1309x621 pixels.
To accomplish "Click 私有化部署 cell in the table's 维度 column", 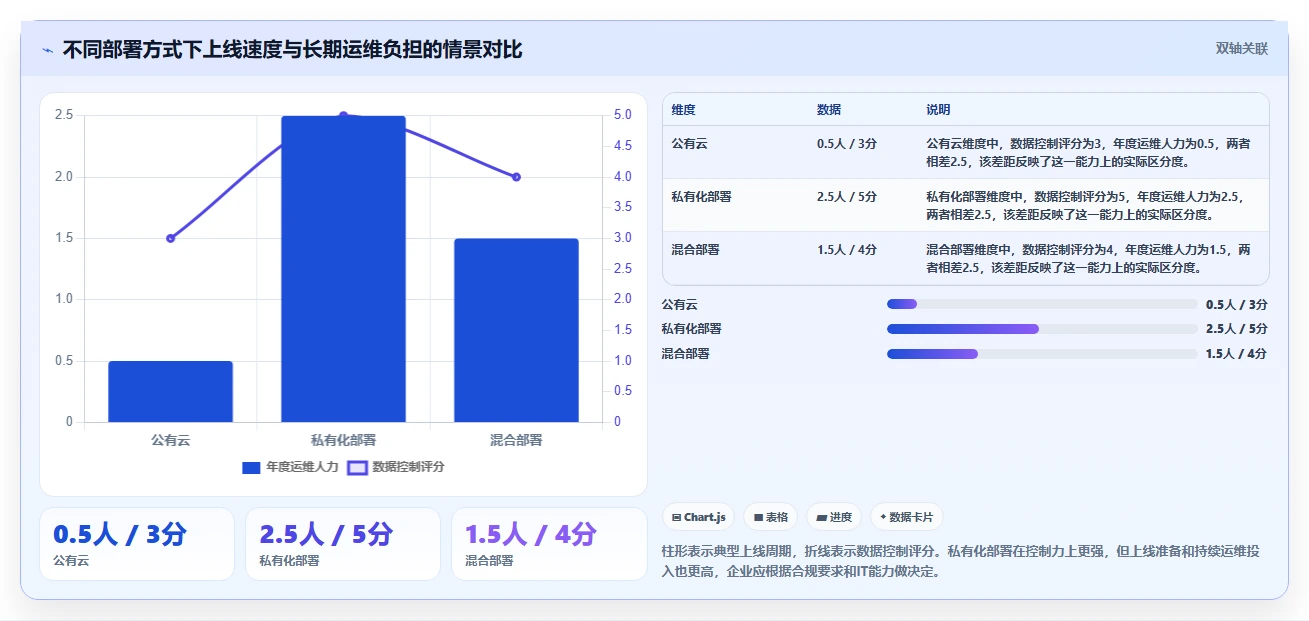I will point(702,197).
